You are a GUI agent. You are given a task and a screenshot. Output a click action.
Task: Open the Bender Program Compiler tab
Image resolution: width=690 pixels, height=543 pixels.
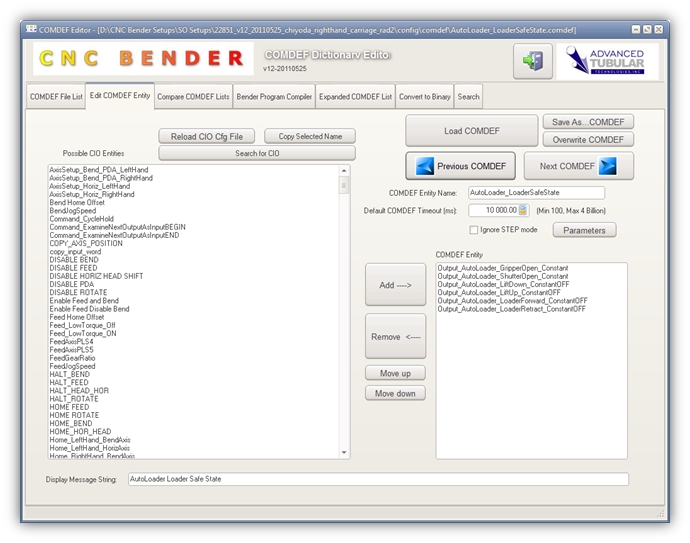point(274,97)
